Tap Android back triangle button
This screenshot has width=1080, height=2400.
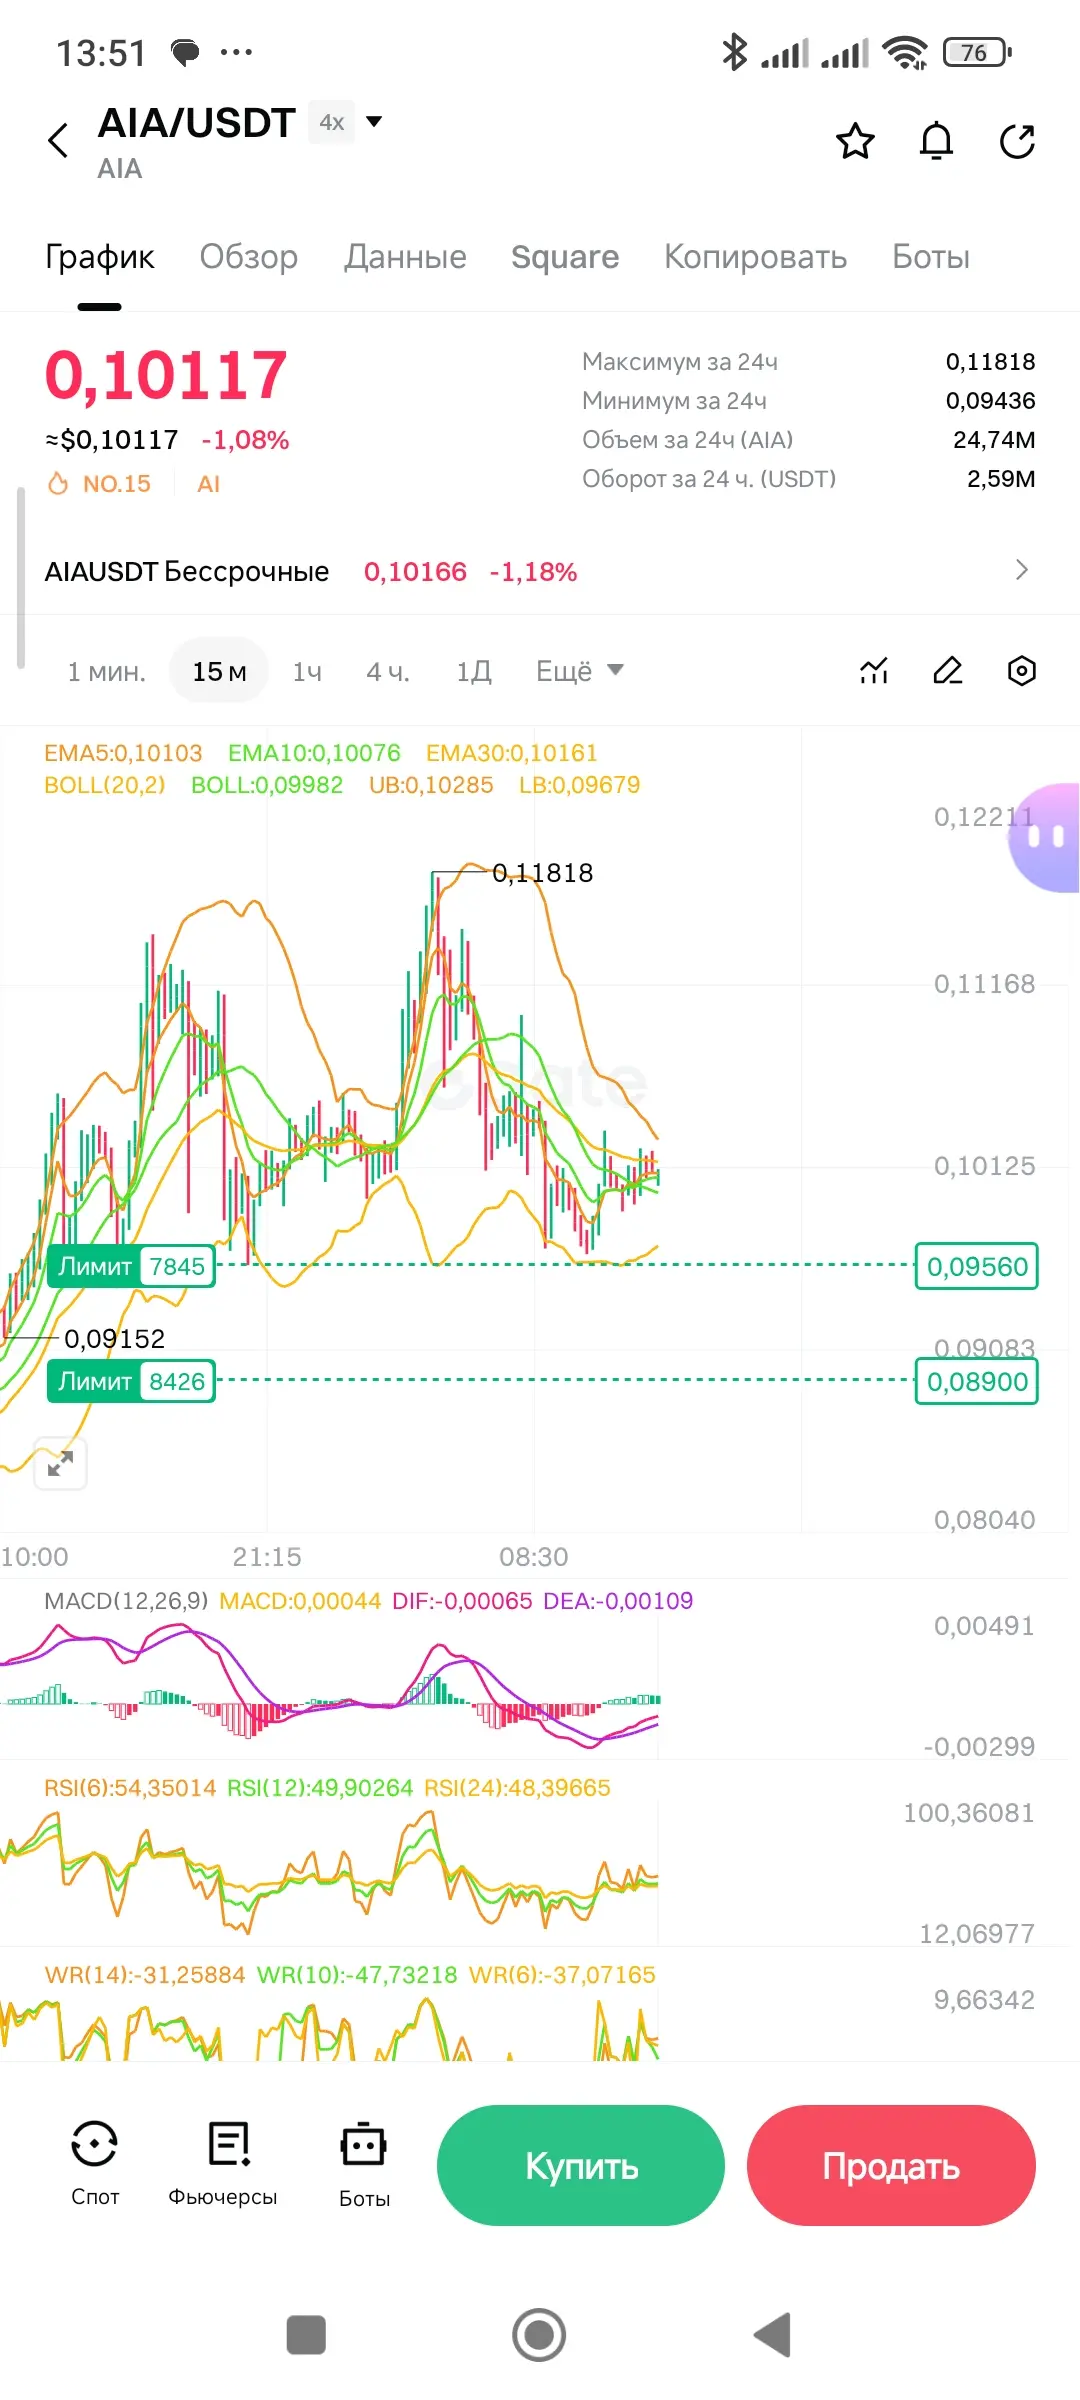(772, 2335)
